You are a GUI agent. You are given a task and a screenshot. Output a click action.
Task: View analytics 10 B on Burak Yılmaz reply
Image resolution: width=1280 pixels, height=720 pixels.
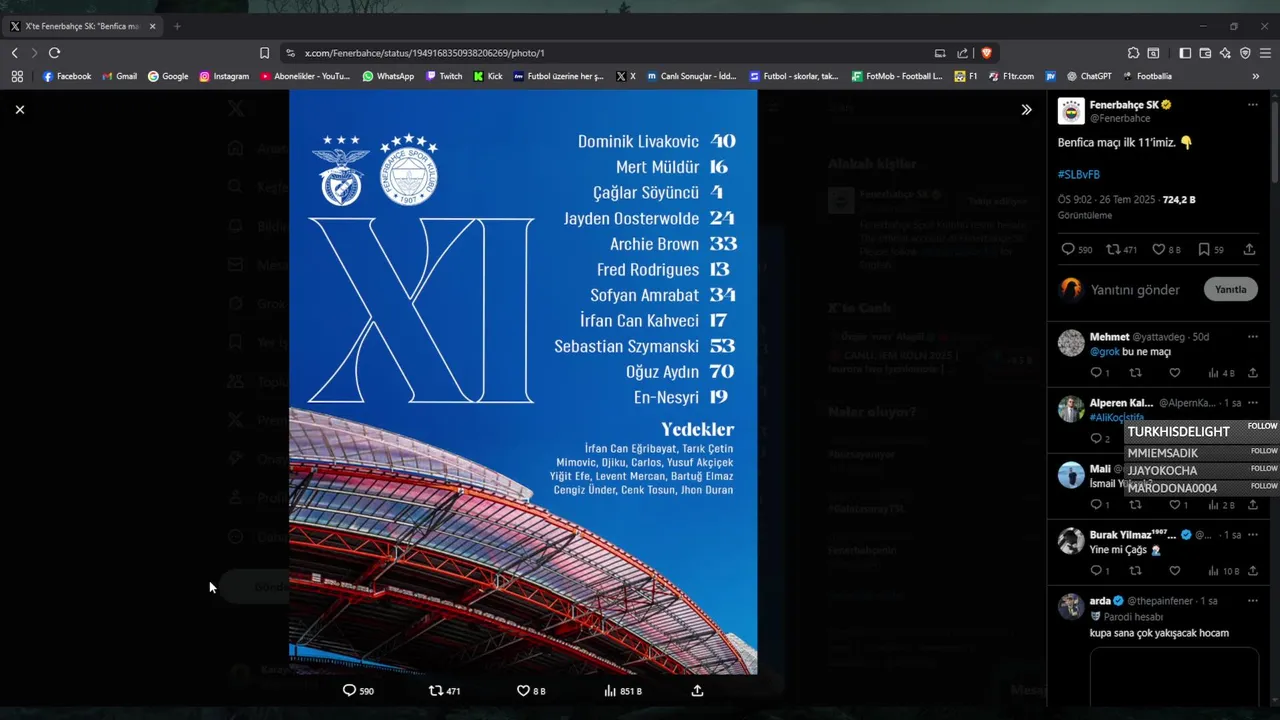(1223, 571)
